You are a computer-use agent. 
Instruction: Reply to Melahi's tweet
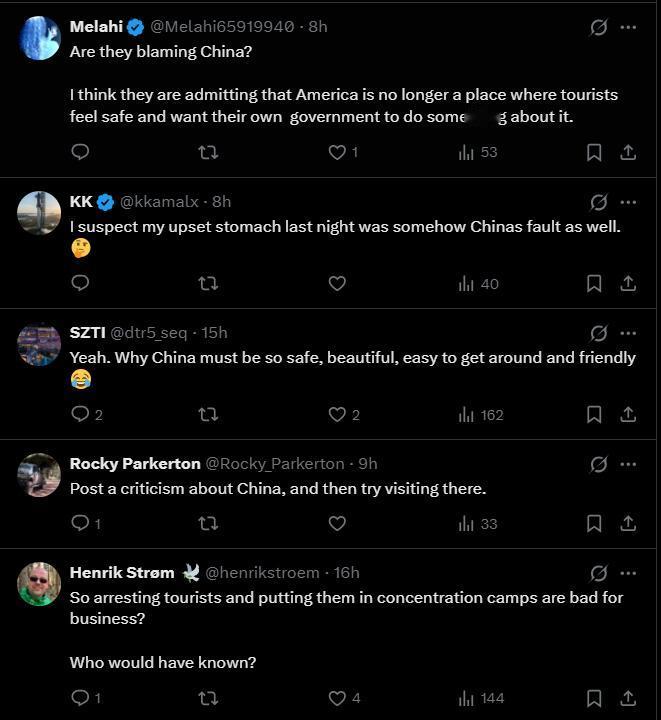click(x=81, y=152)
